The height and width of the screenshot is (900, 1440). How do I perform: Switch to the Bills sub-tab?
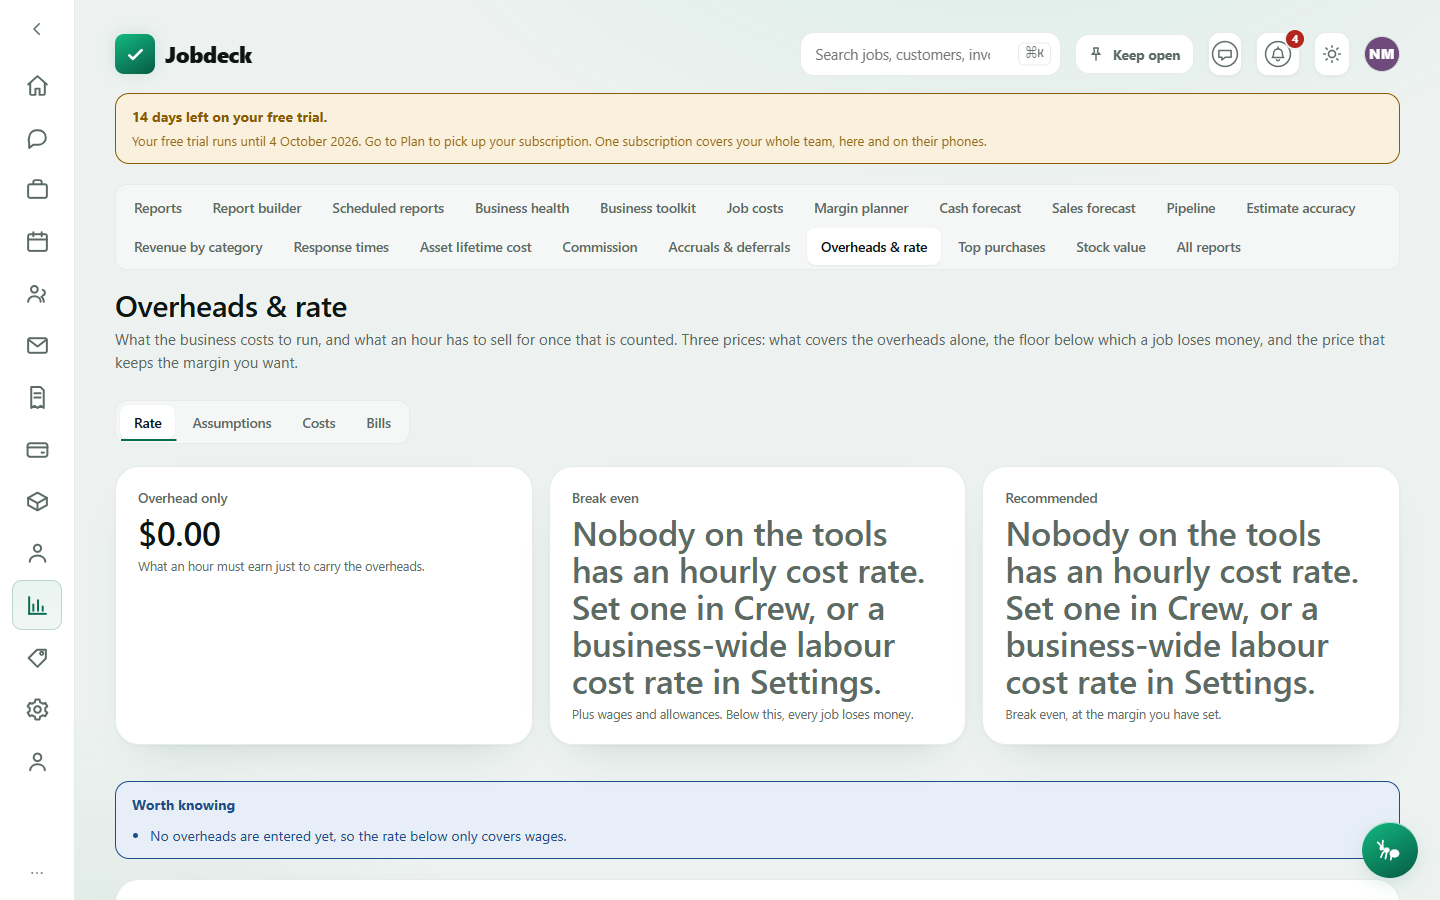(379, 423)
